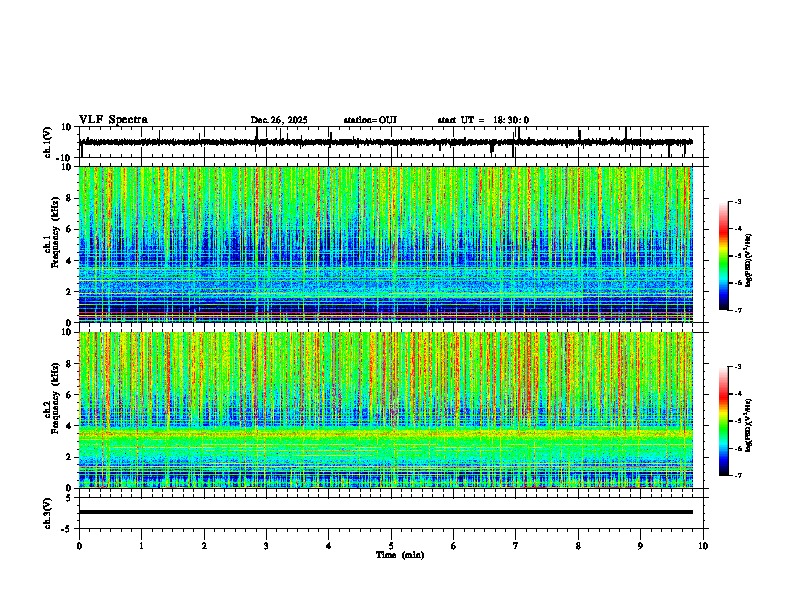
Task: Click the "-3" label on ch.1 color bar
Action: click(738, 201)
